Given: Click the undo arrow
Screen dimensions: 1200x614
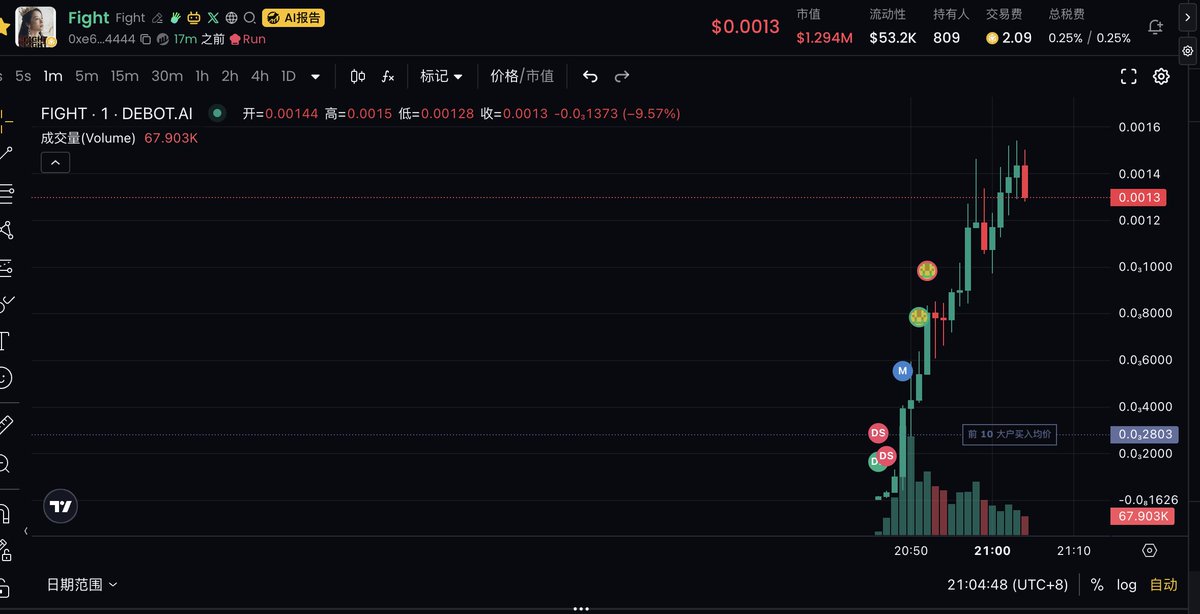Looking at the screenshot, I should pos(590,76).
